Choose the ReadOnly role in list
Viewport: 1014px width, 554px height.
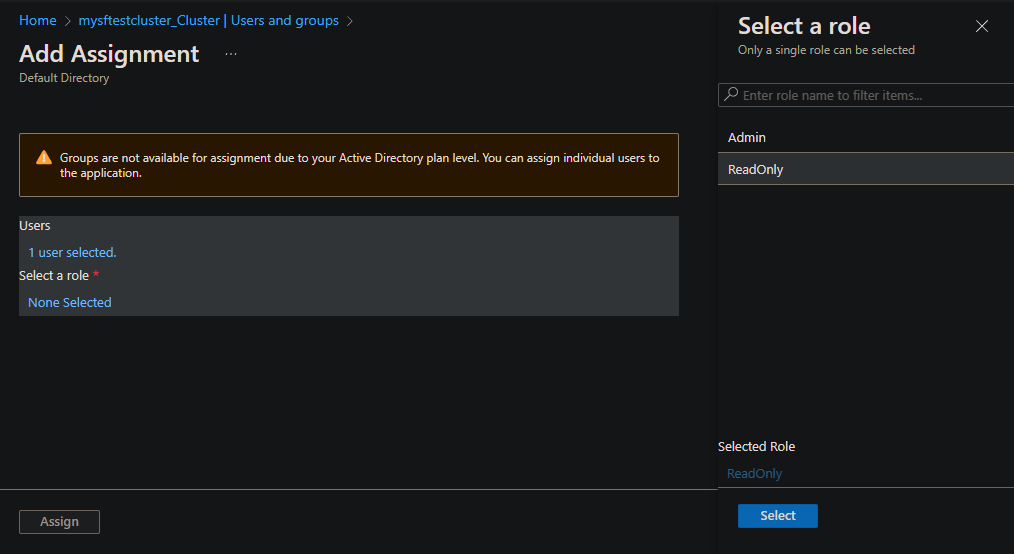(756, 169)
